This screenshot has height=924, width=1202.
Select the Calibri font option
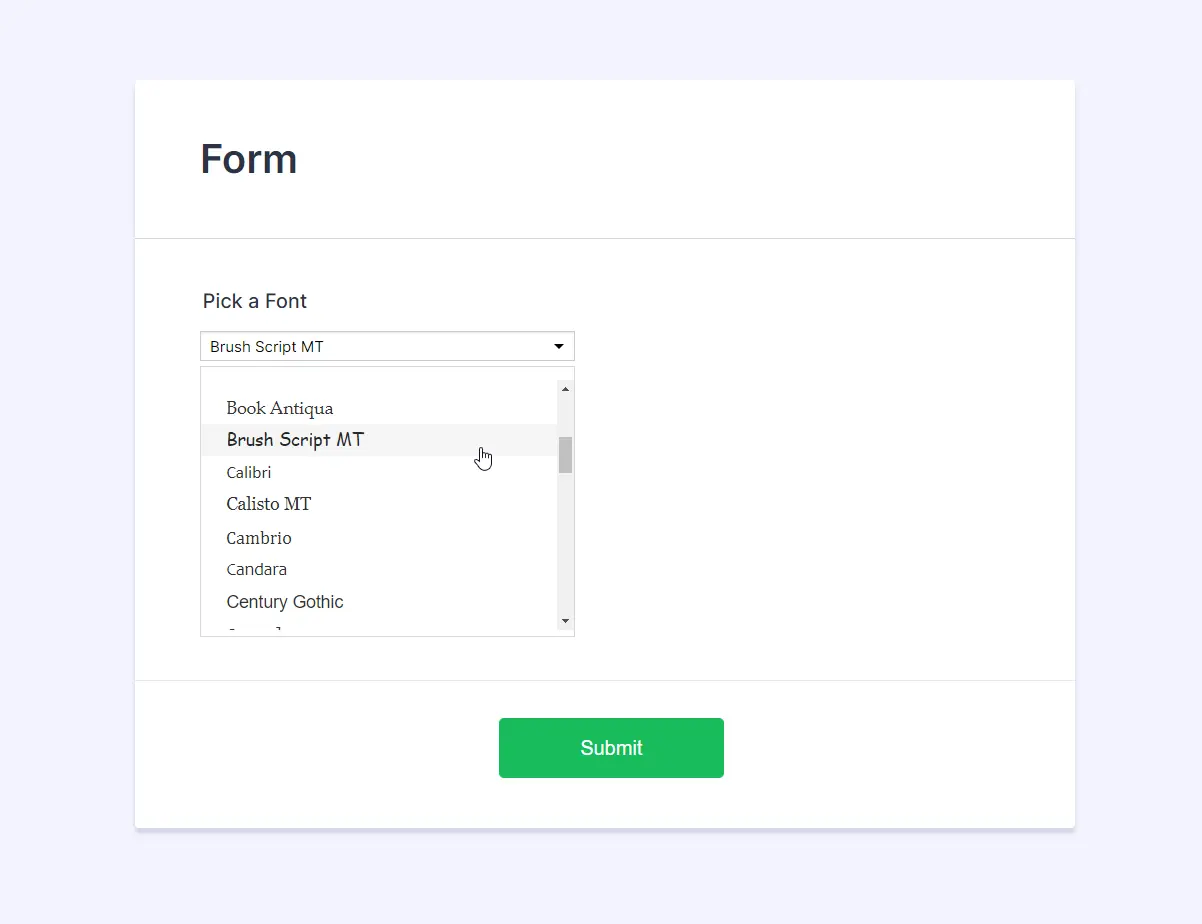[x=249, y=472]
